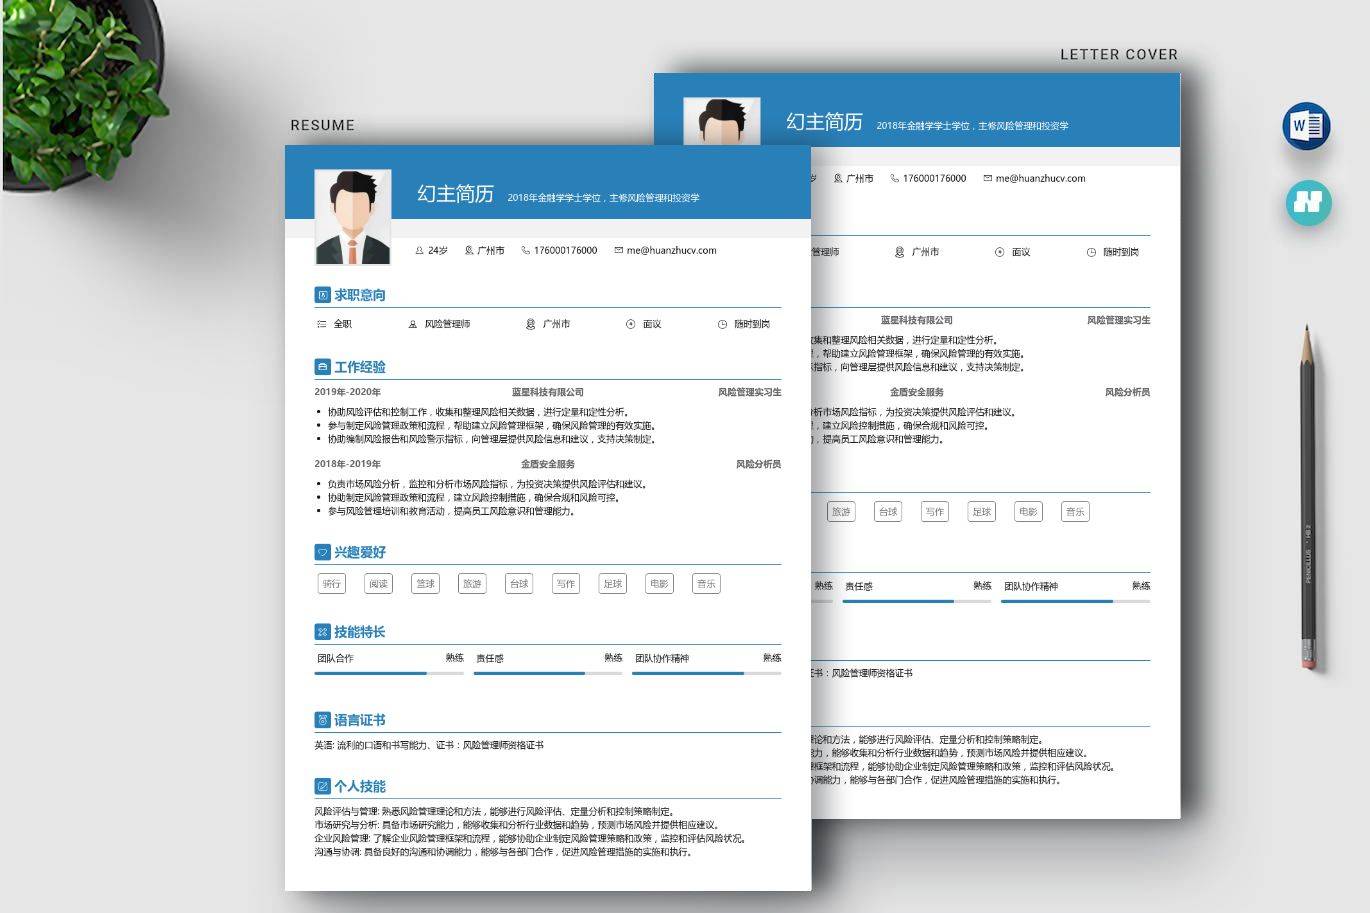Click the profile photo on the front resume
This screenshot has height=913, width=1370.
coord(353,217)
